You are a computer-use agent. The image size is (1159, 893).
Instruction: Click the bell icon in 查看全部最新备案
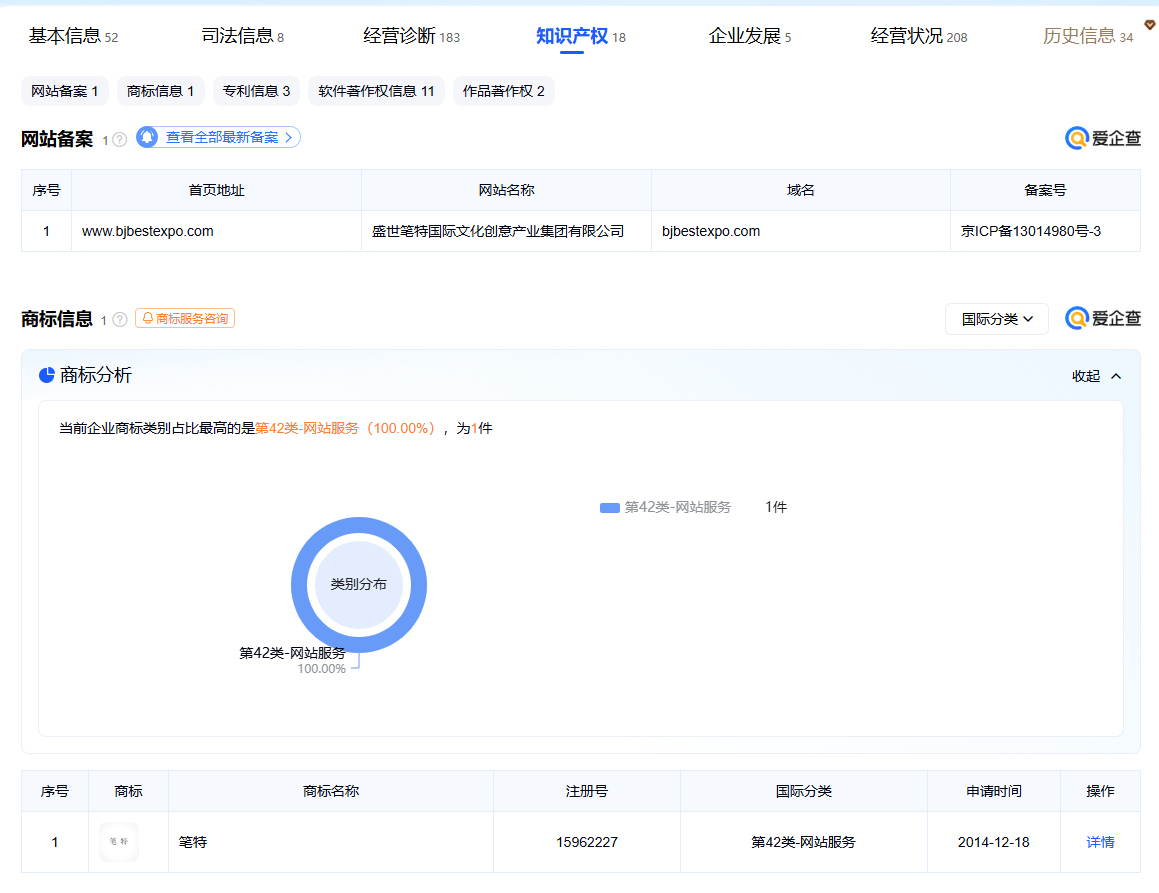coord(148,137)
